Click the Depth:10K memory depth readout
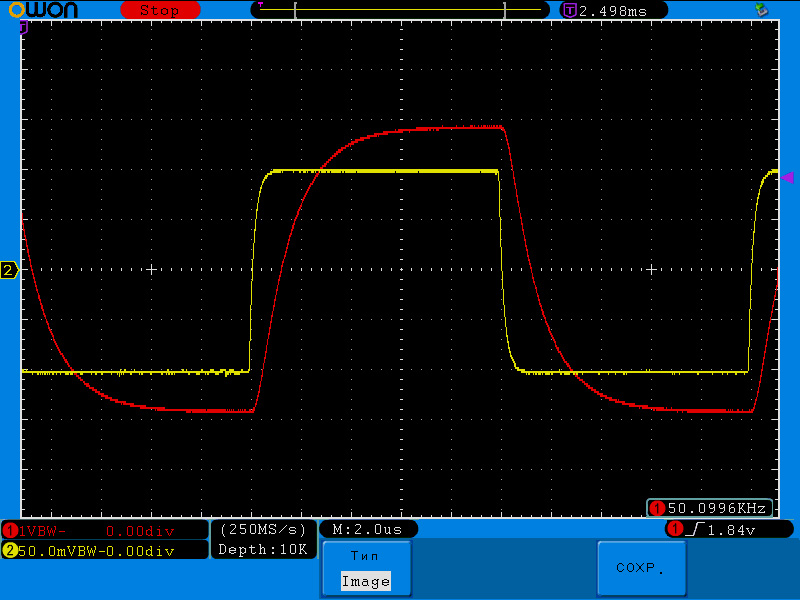This screenshot has height=600, width=800. (263, 549)
